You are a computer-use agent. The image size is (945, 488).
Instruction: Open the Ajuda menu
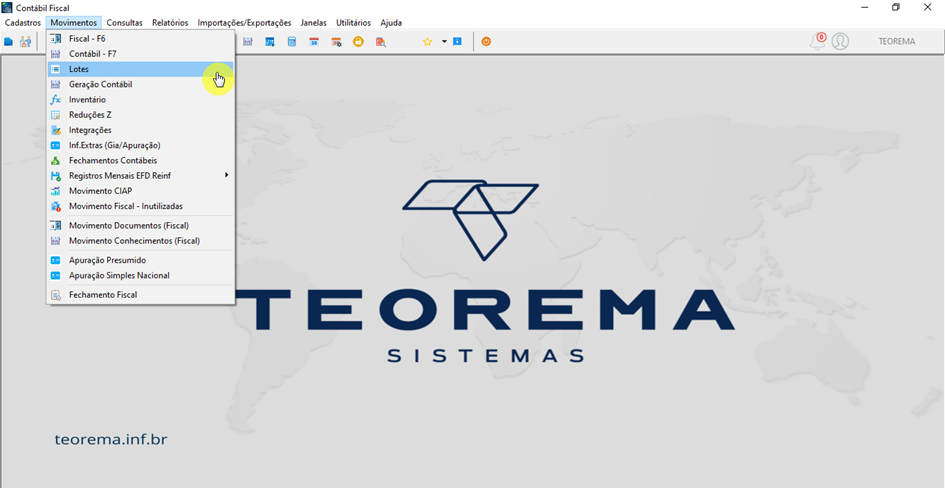391,23
